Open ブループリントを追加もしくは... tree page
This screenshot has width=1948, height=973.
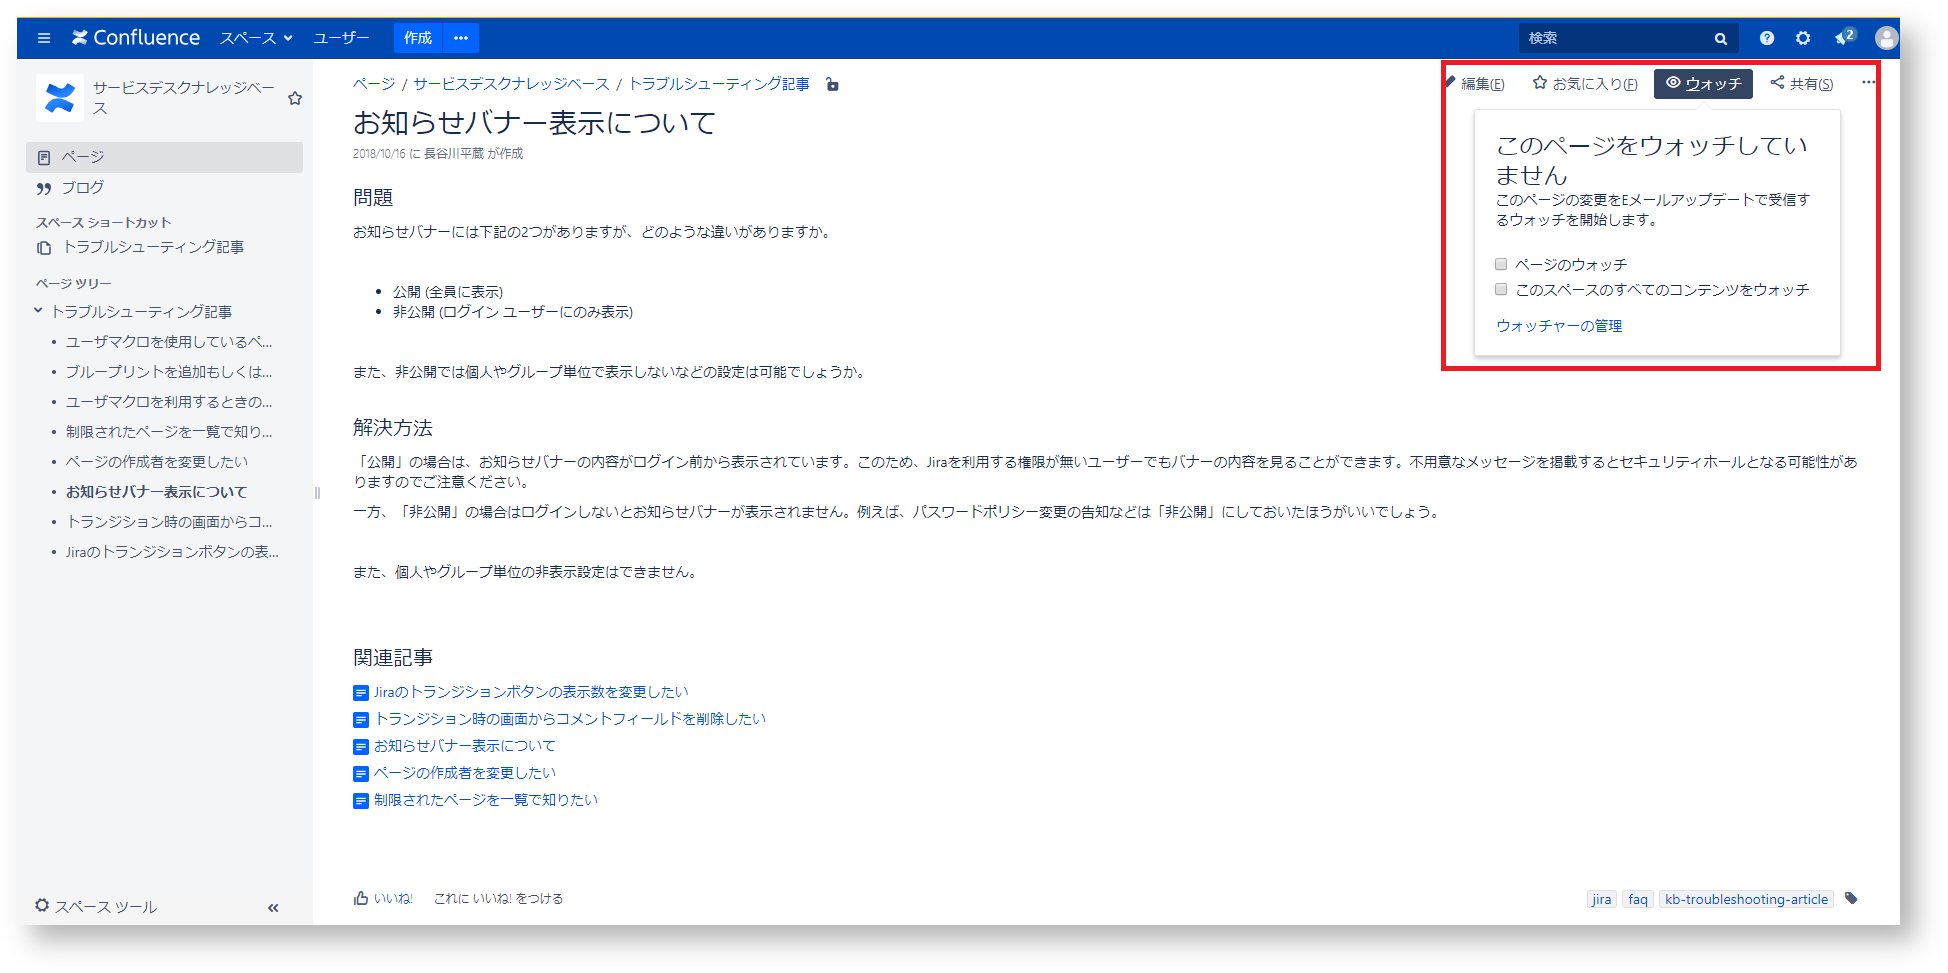168,372
